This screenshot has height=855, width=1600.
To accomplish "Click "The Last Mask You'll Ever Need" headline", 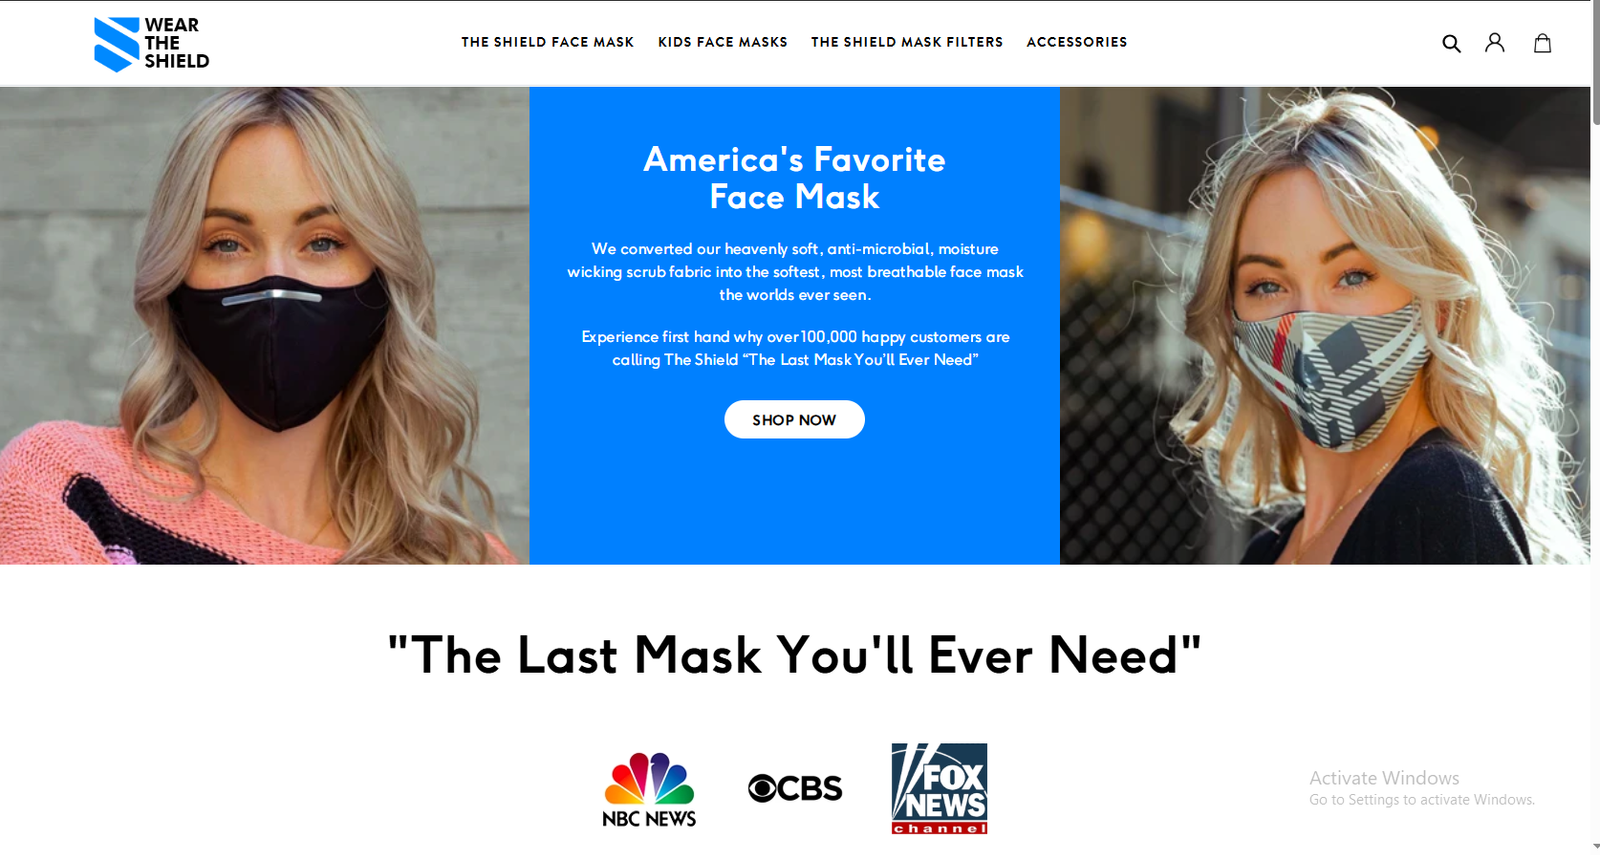I will [x=794, y=655].
